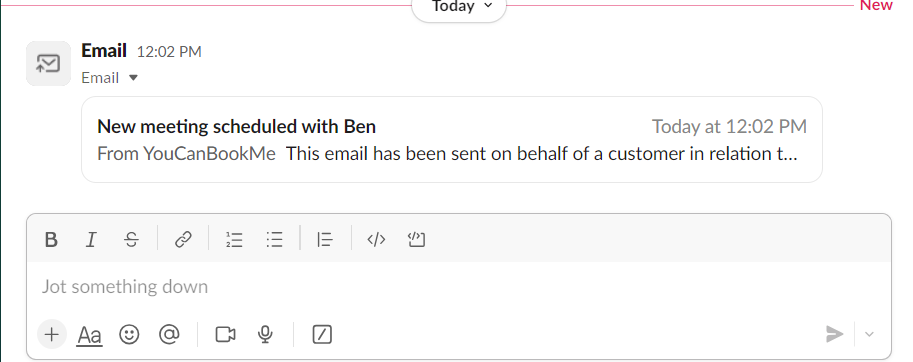This screenshot has width=913, height=362.
Task: Insert a link with chain icon
Action: coord(183,239)
